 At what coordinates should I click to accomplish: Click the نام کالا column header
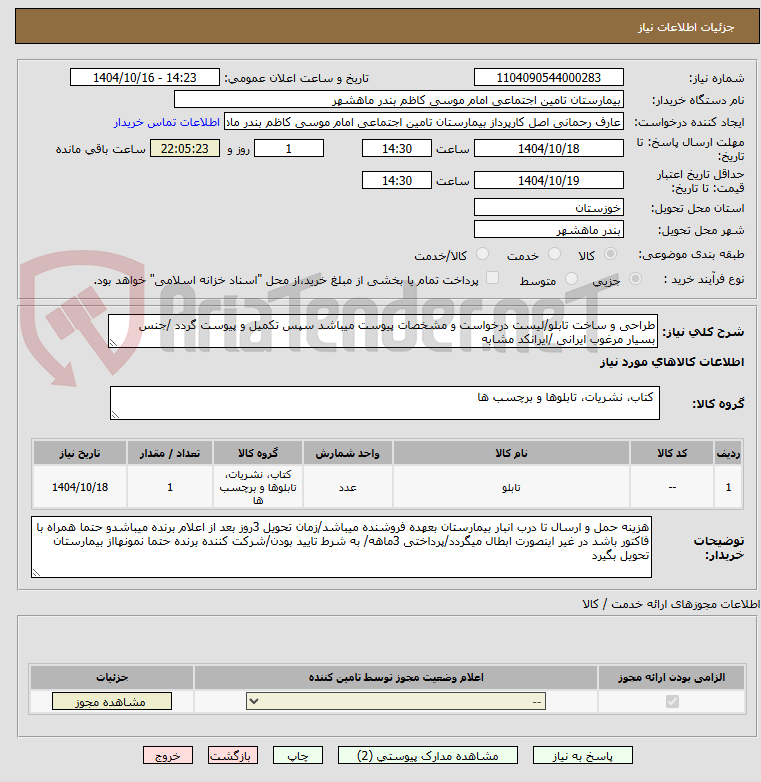(x=511, y=453)
